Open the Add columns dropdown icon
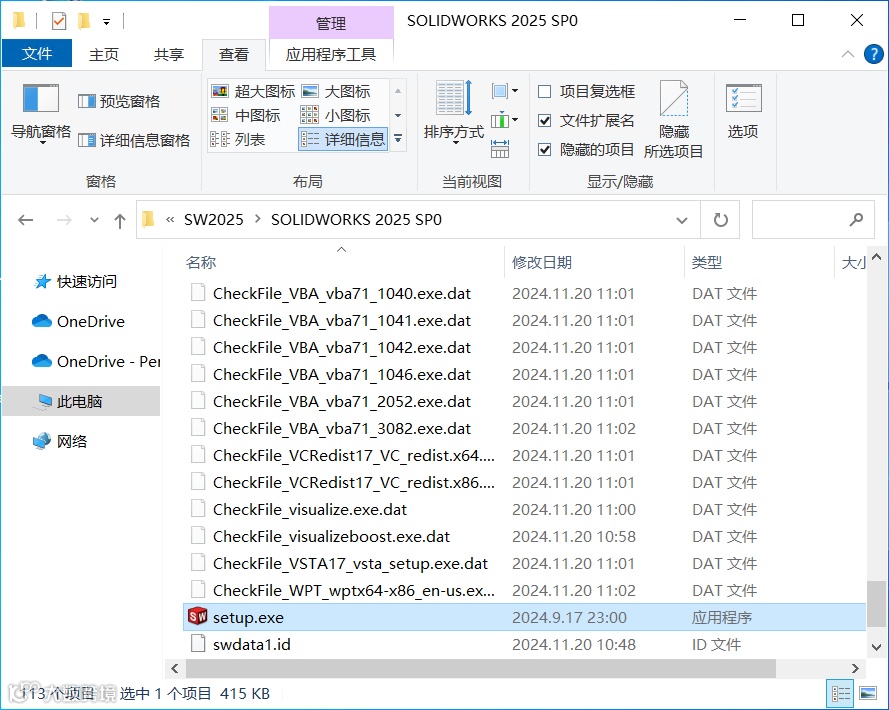 [505, 120]
